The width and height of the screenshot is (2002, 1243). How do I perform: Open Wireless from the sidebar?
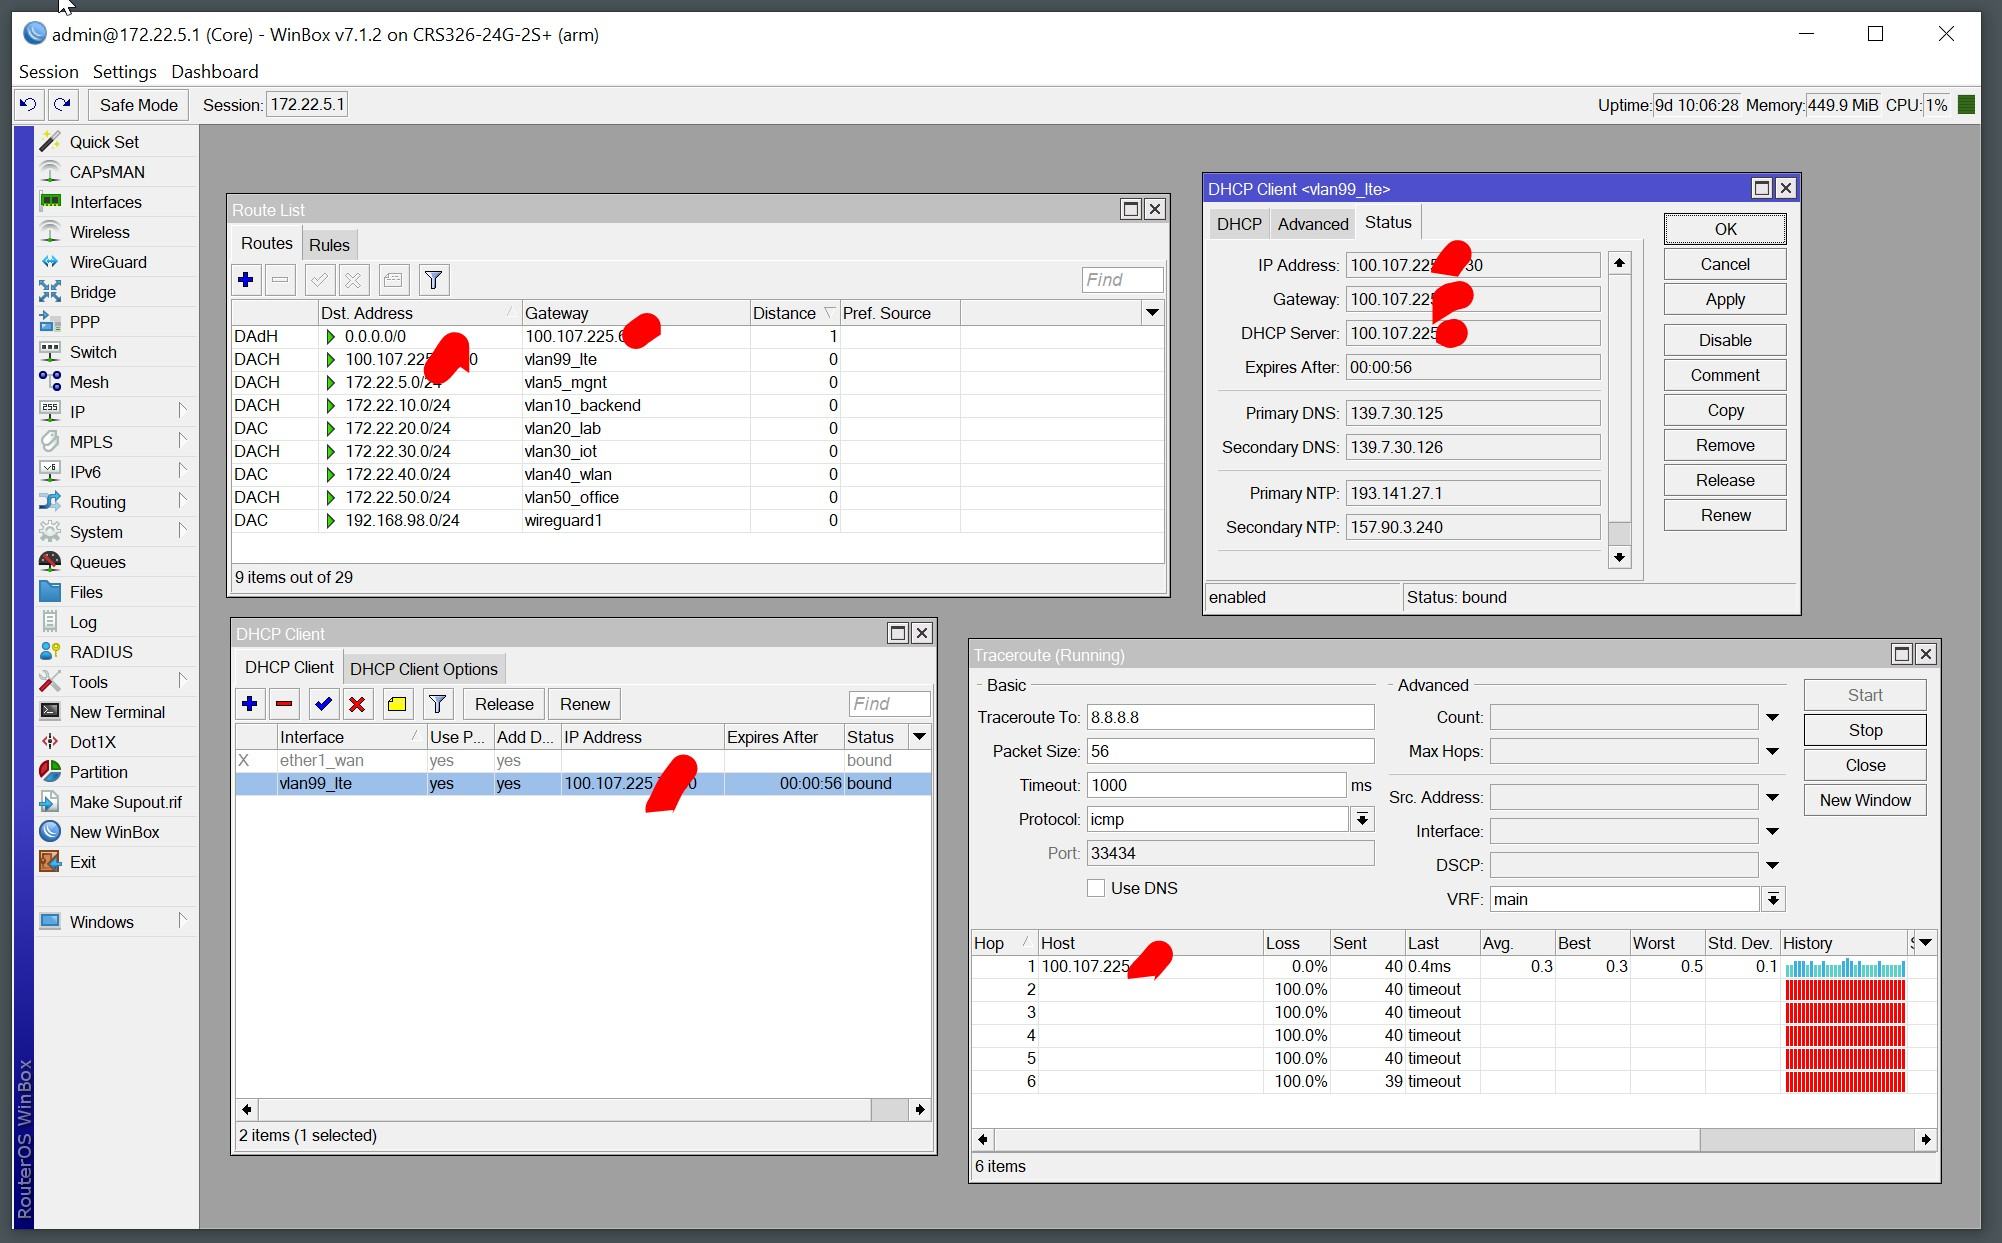[x=99, y=232]
